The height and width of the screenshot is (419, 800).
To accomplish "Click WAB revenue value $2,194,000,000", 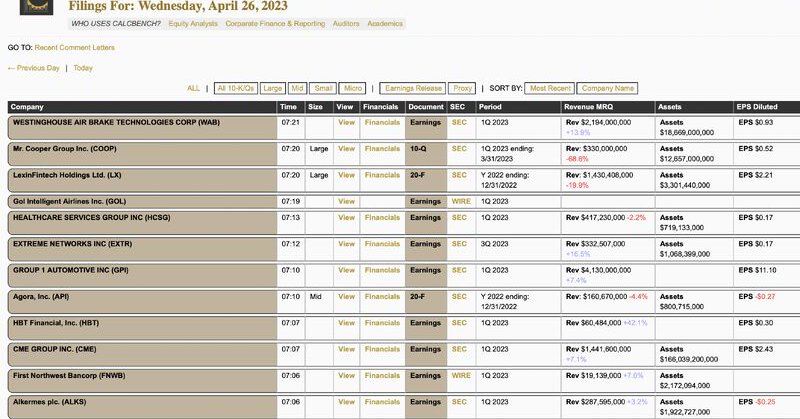I will [x=606, y=122].
